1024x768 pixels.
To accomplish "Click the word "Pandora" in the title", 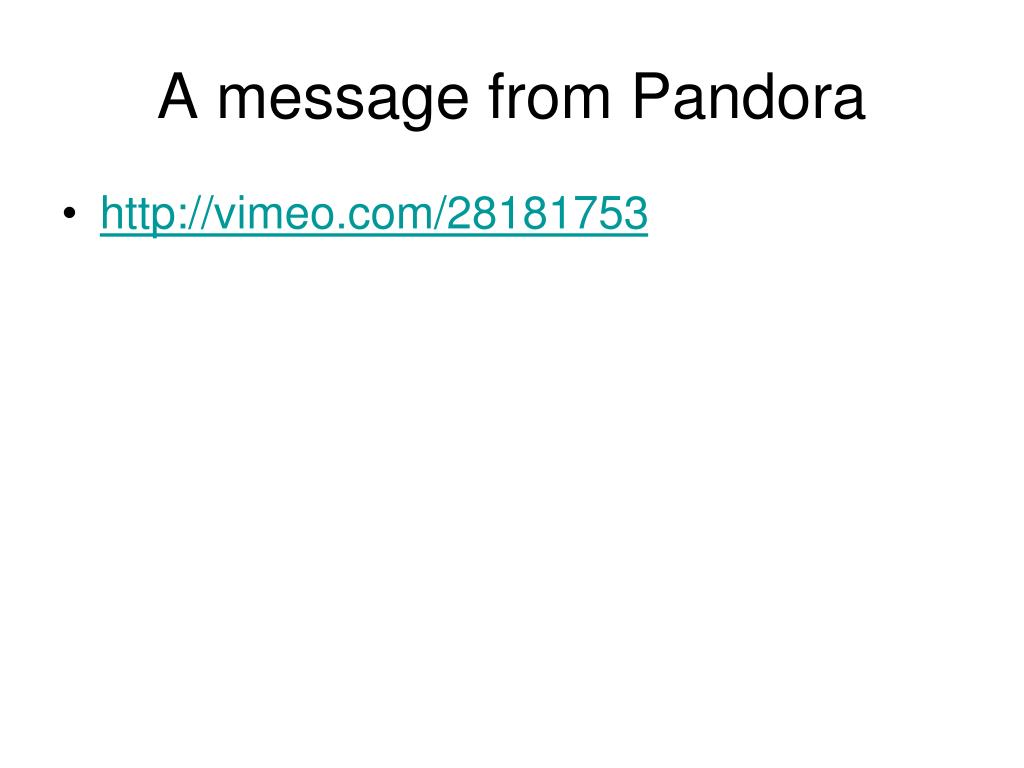I will click(749, 97).
